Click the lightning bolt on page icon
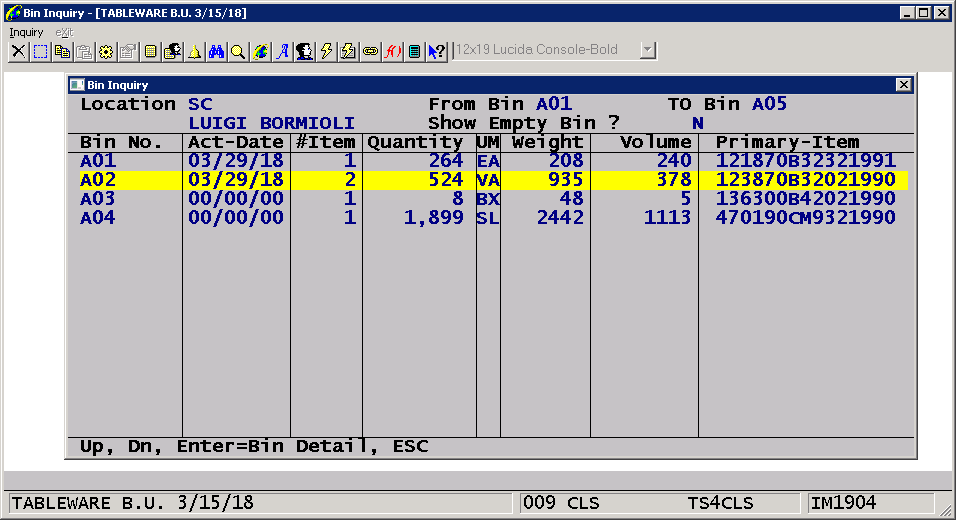956x520 pixels. [x=348, y=51]
